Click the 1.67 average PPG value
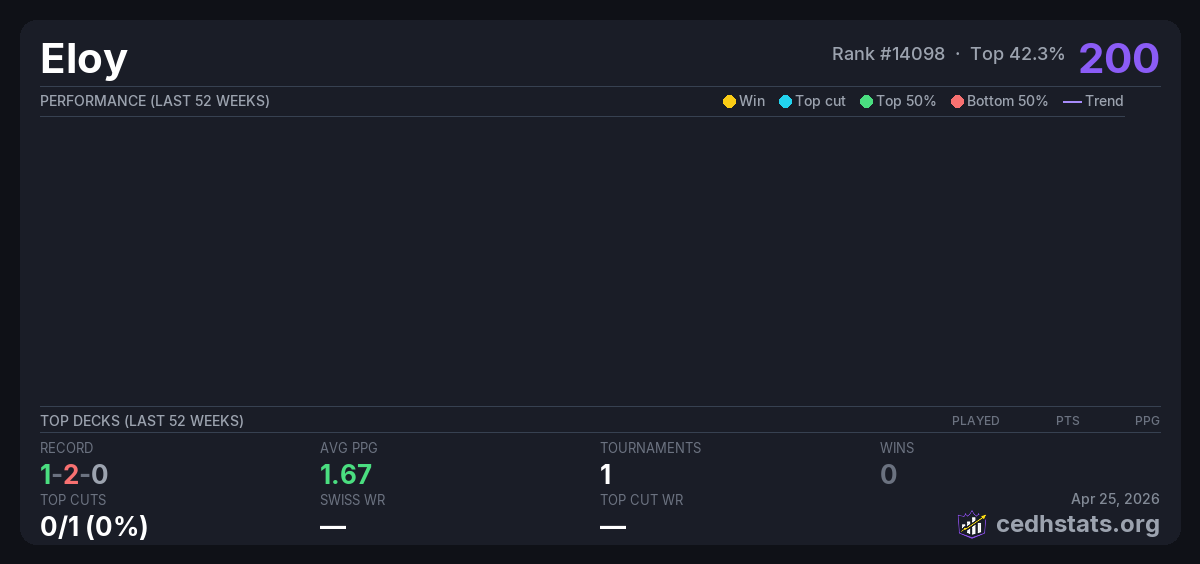 pyautogui.click(x=346, y=474)
